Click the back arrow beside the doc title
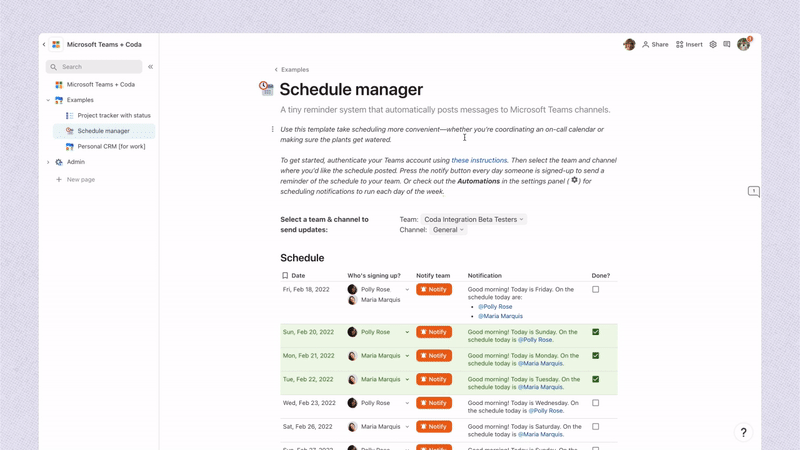The height and width of the screenshot is (450, 800). [44, 44]
